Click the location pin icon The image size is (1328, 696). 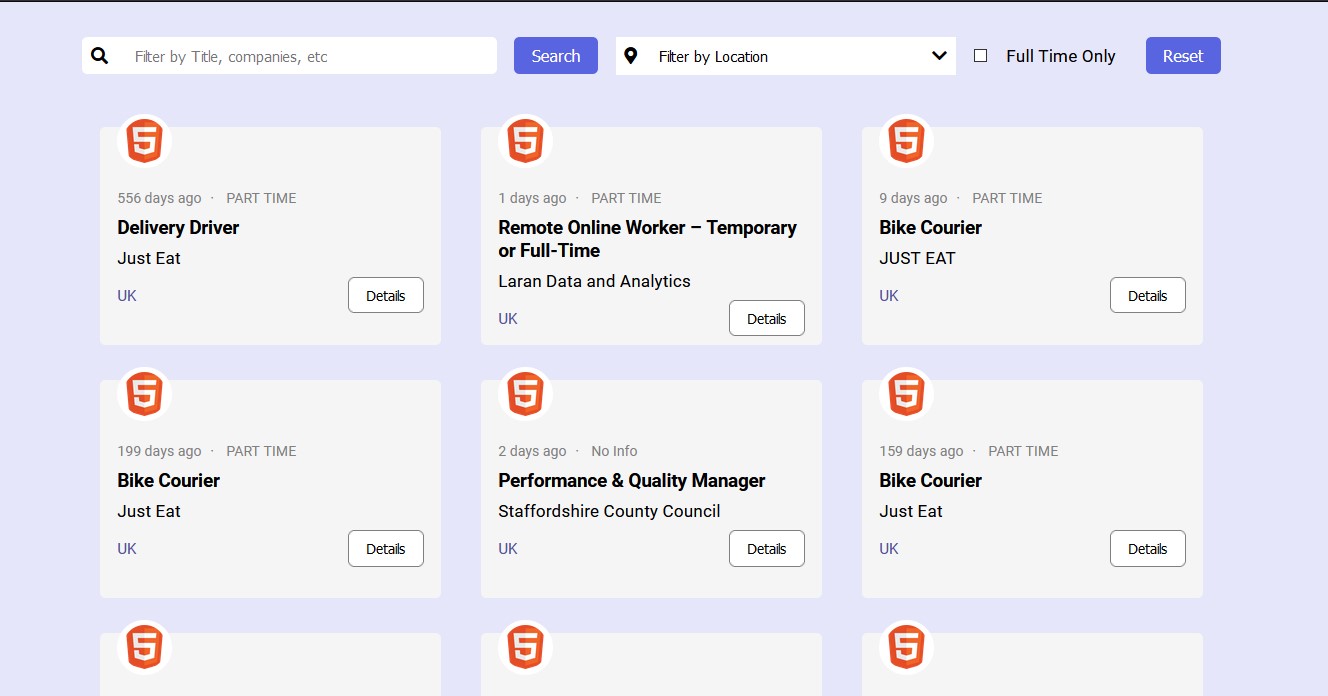630,56
